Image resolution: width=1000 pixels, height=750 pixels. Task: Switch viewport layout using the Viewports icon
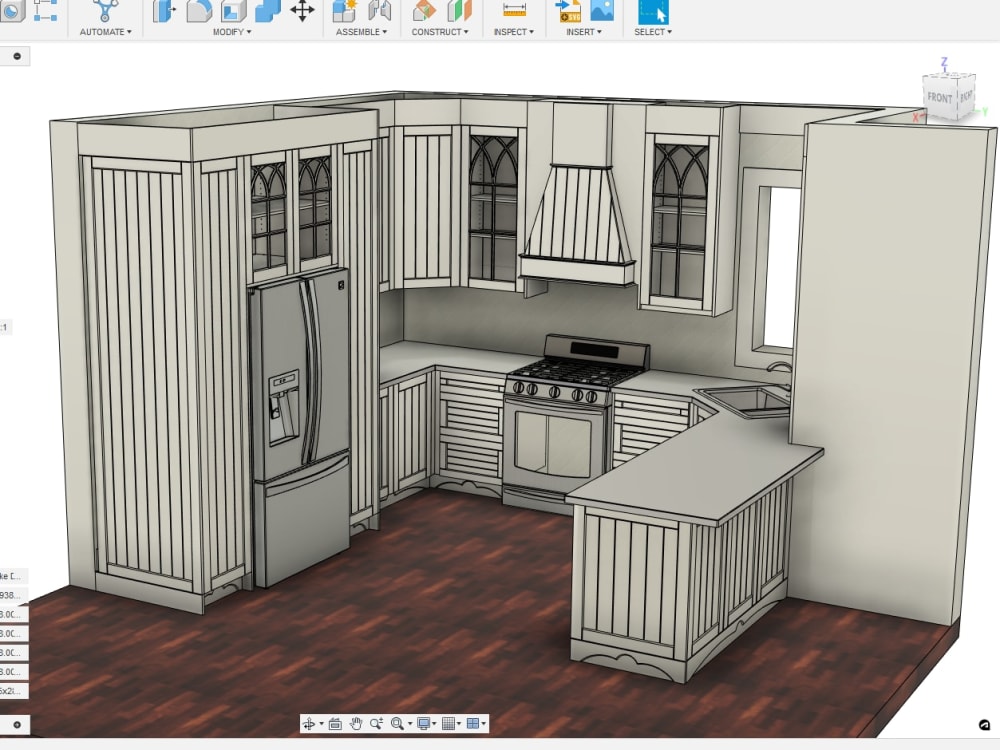pyautogui.click(x=473, y=722)
